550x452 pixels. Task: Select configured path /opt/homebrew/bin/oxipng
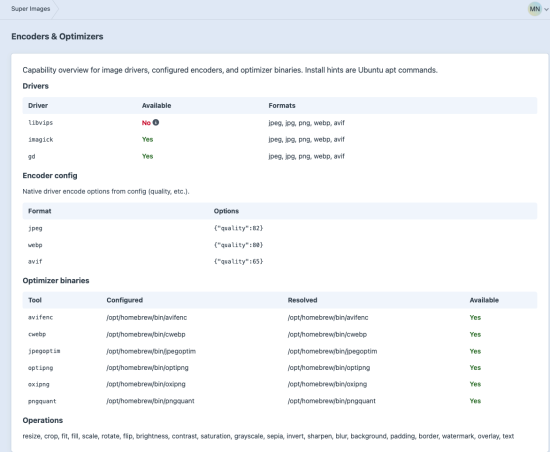[x=146, y=384]
